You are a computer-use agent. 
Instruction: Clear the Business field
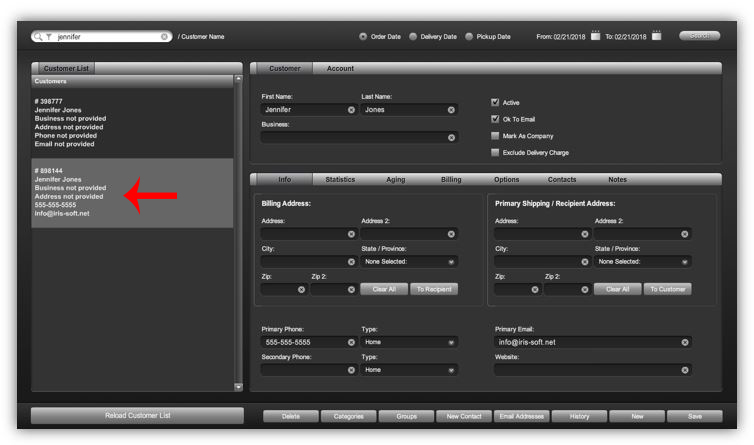tap(451, 138)
